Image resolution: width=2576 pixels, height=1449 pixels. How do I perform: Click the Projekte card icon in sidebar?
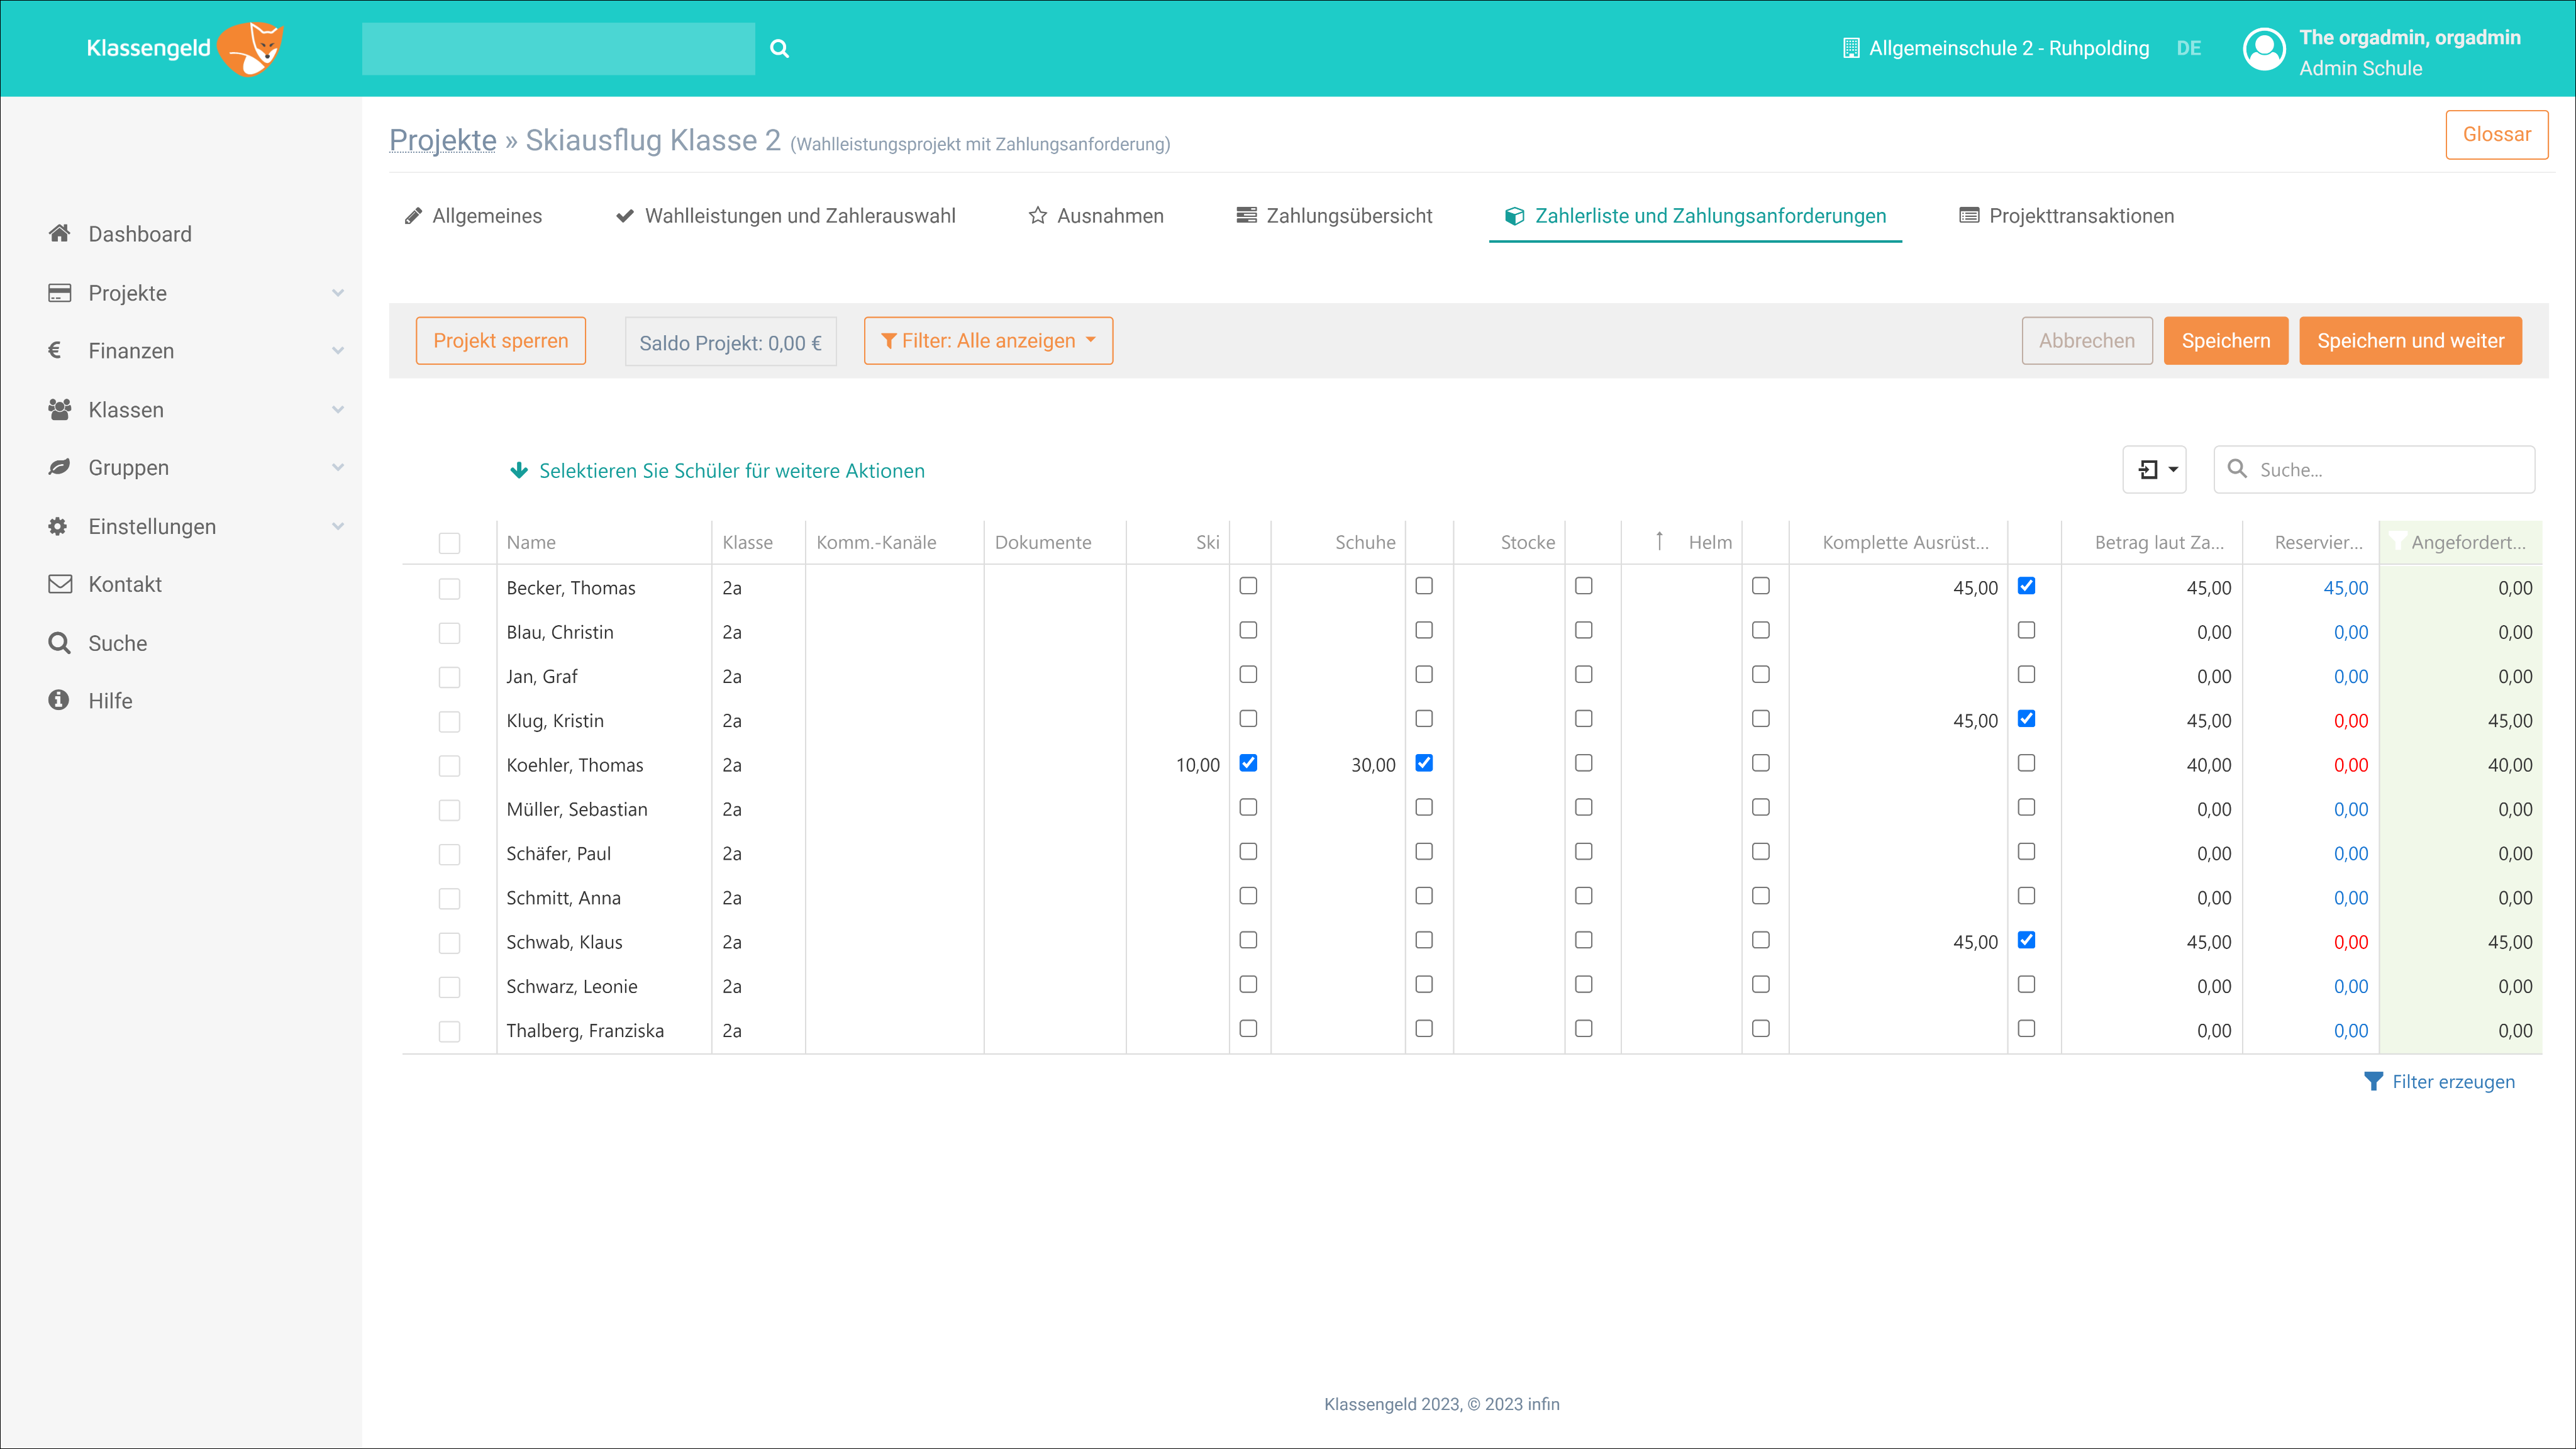coord(60,292)
